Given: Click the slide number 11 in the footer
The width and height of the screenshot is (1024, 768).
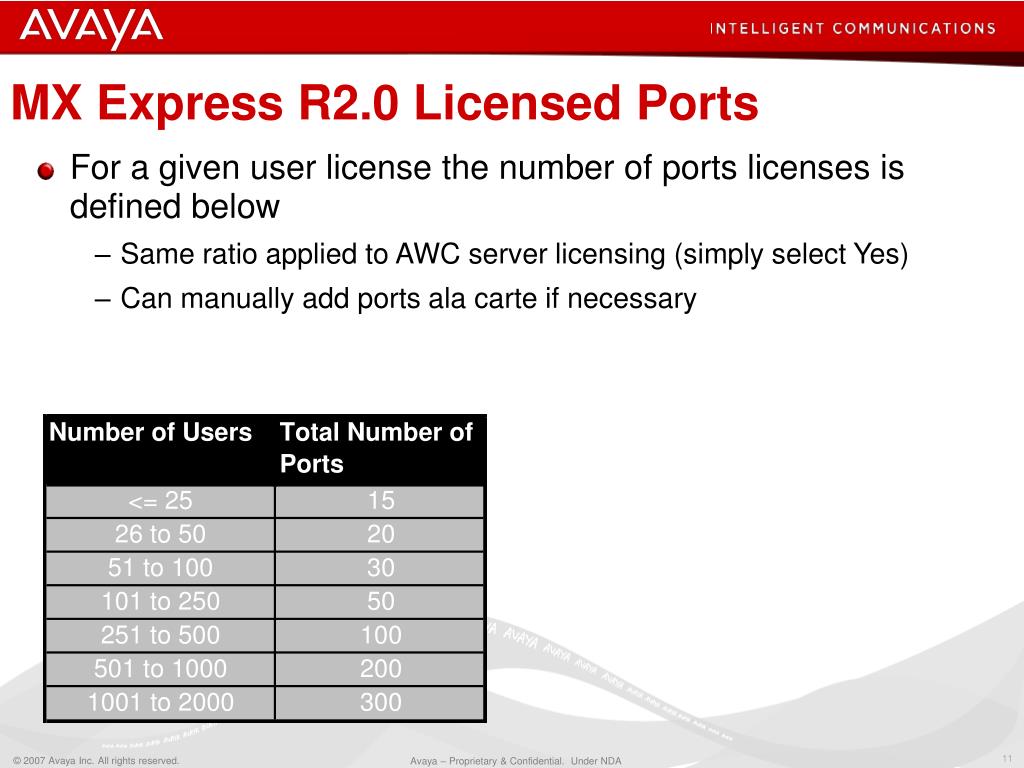Looking at the screenshot, I should tap(1006, 758).
